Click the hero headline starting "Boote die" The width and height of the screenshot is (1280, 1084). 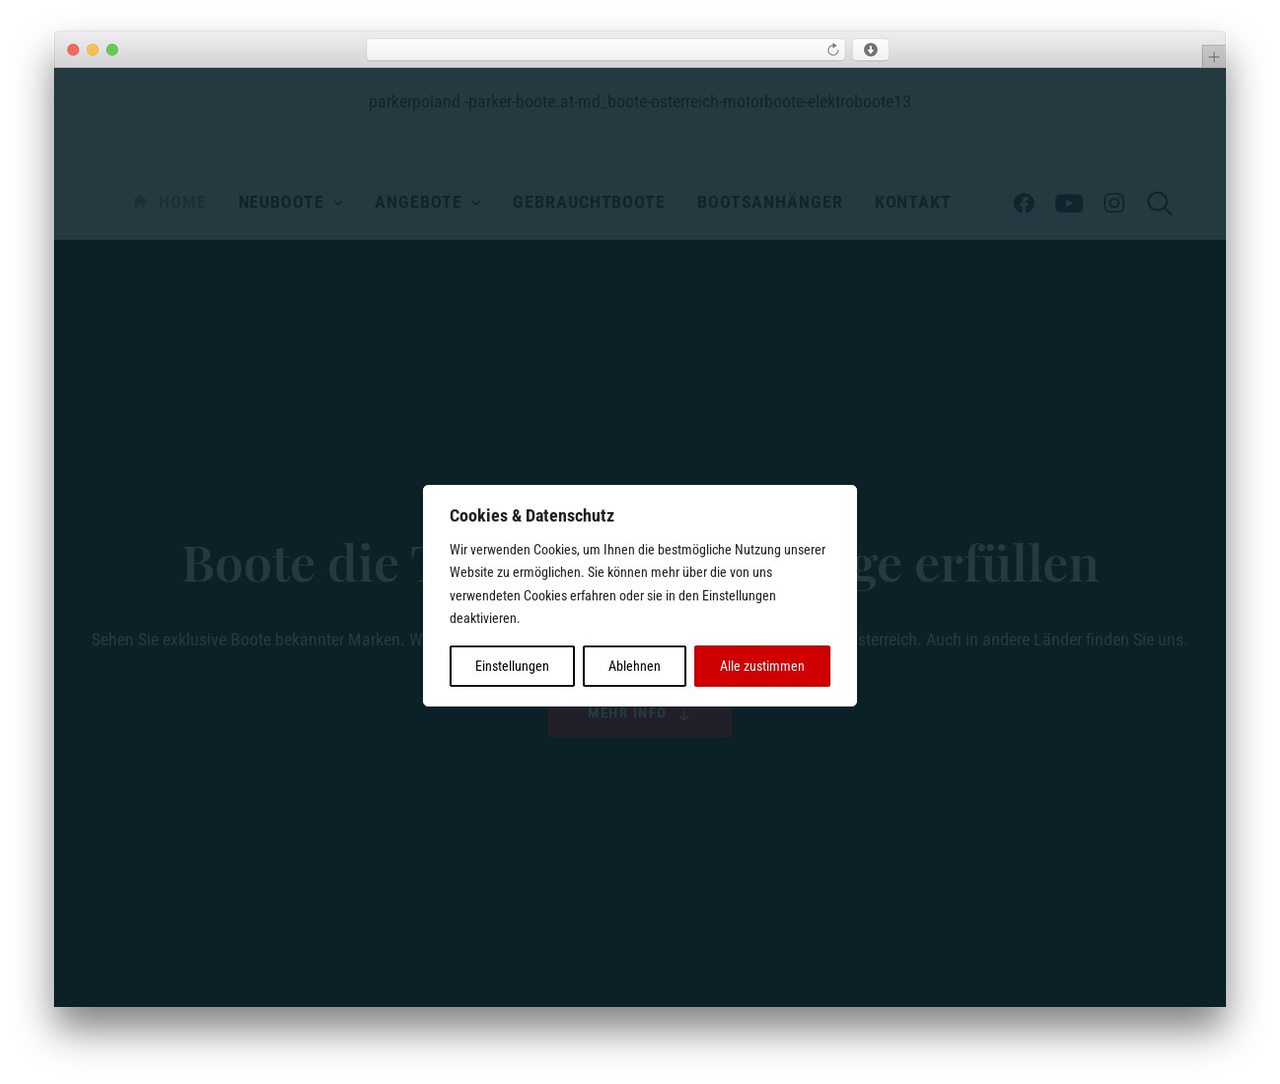click(x=640, y=563)
